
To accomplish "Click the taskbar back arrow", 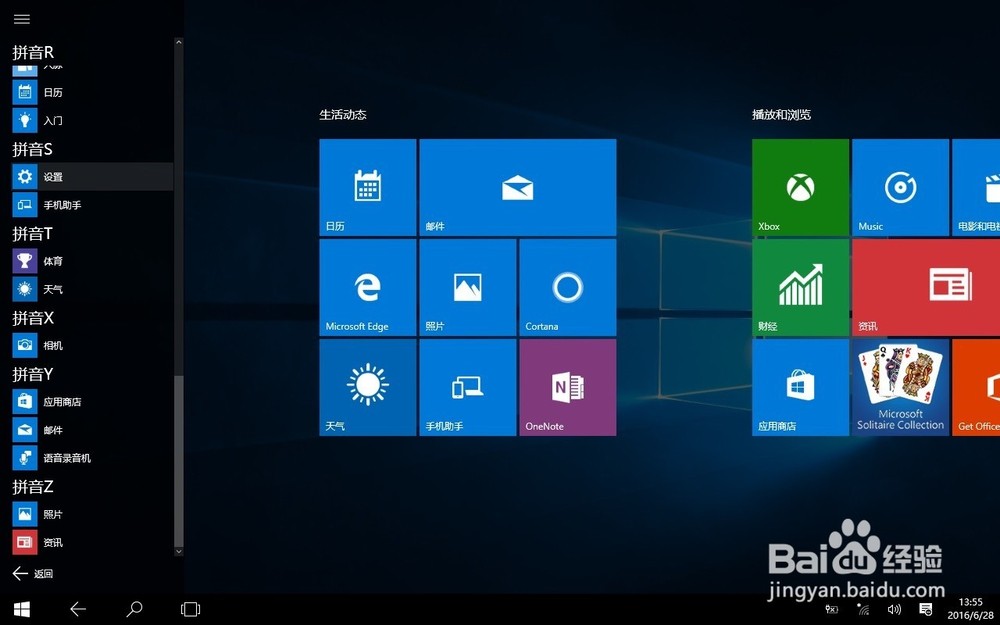I will (78, 609).
